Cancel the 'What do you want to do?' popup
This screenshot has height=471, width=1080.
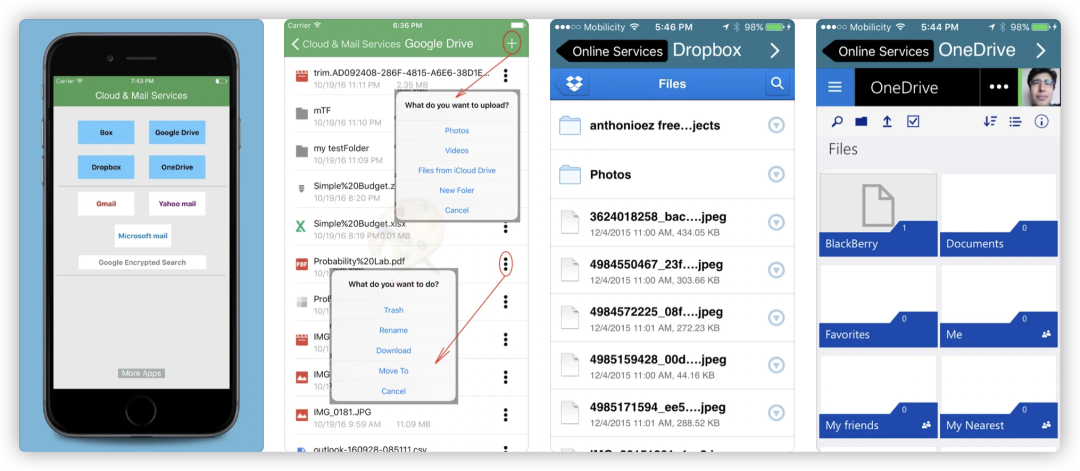tap(393, 391)
